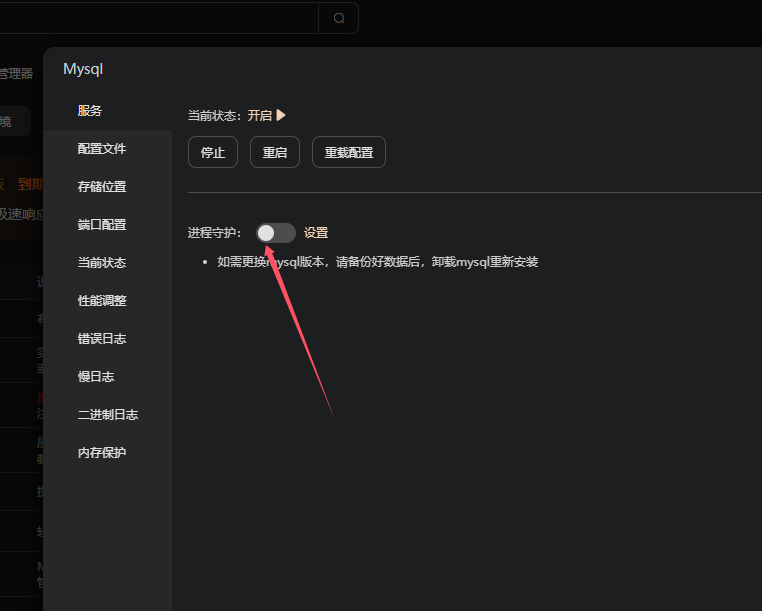Click the 当前状态: label text
Screen dimensions: 762x611
pos(214,116)
